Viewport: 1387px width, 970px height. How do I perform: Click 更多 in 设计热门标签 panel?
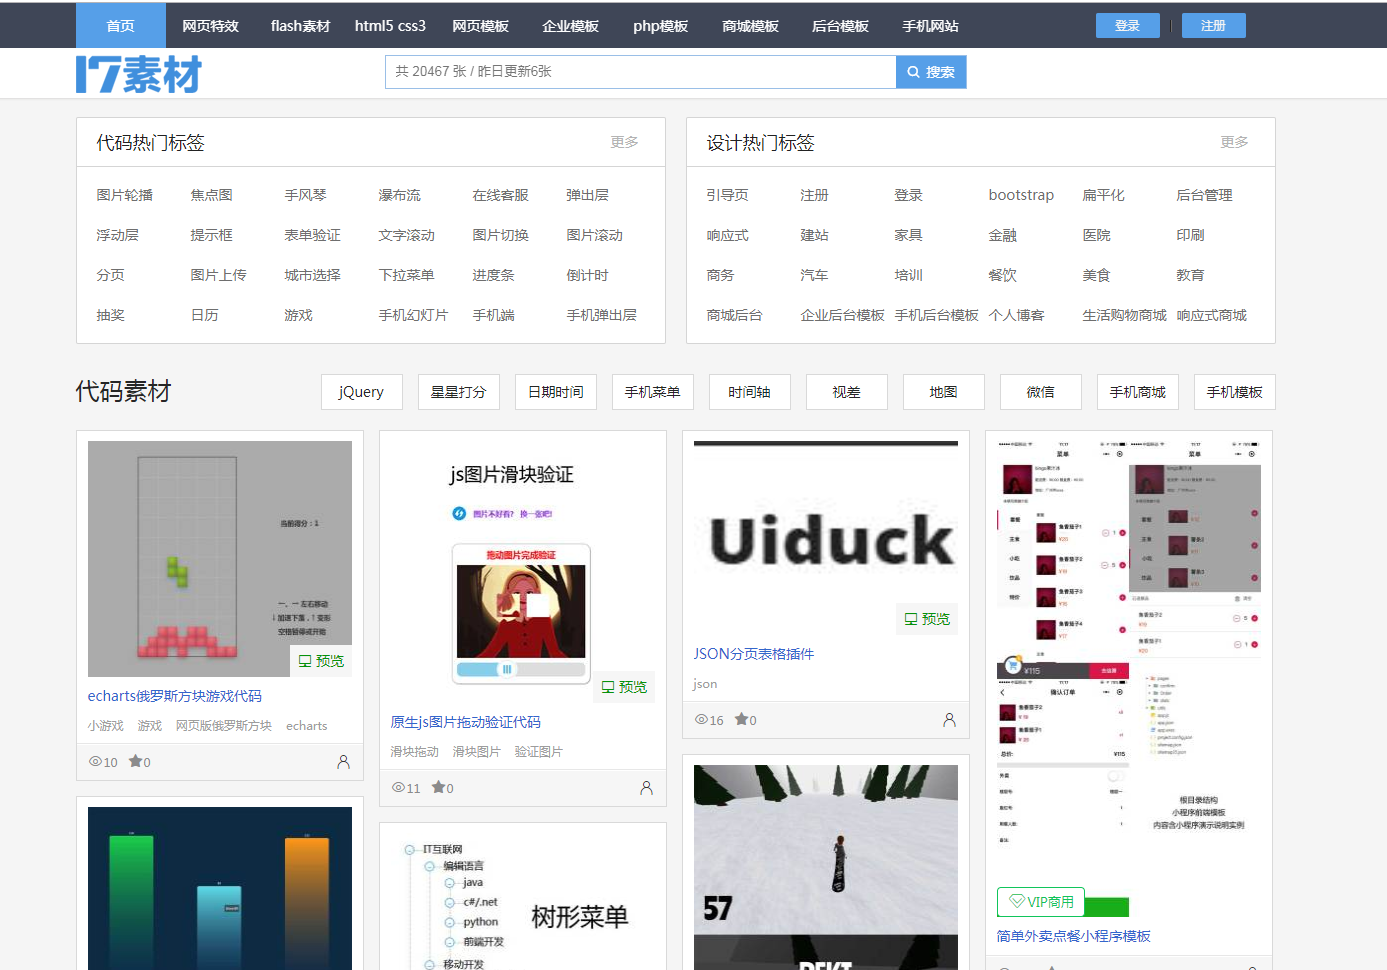[1234, 142]
